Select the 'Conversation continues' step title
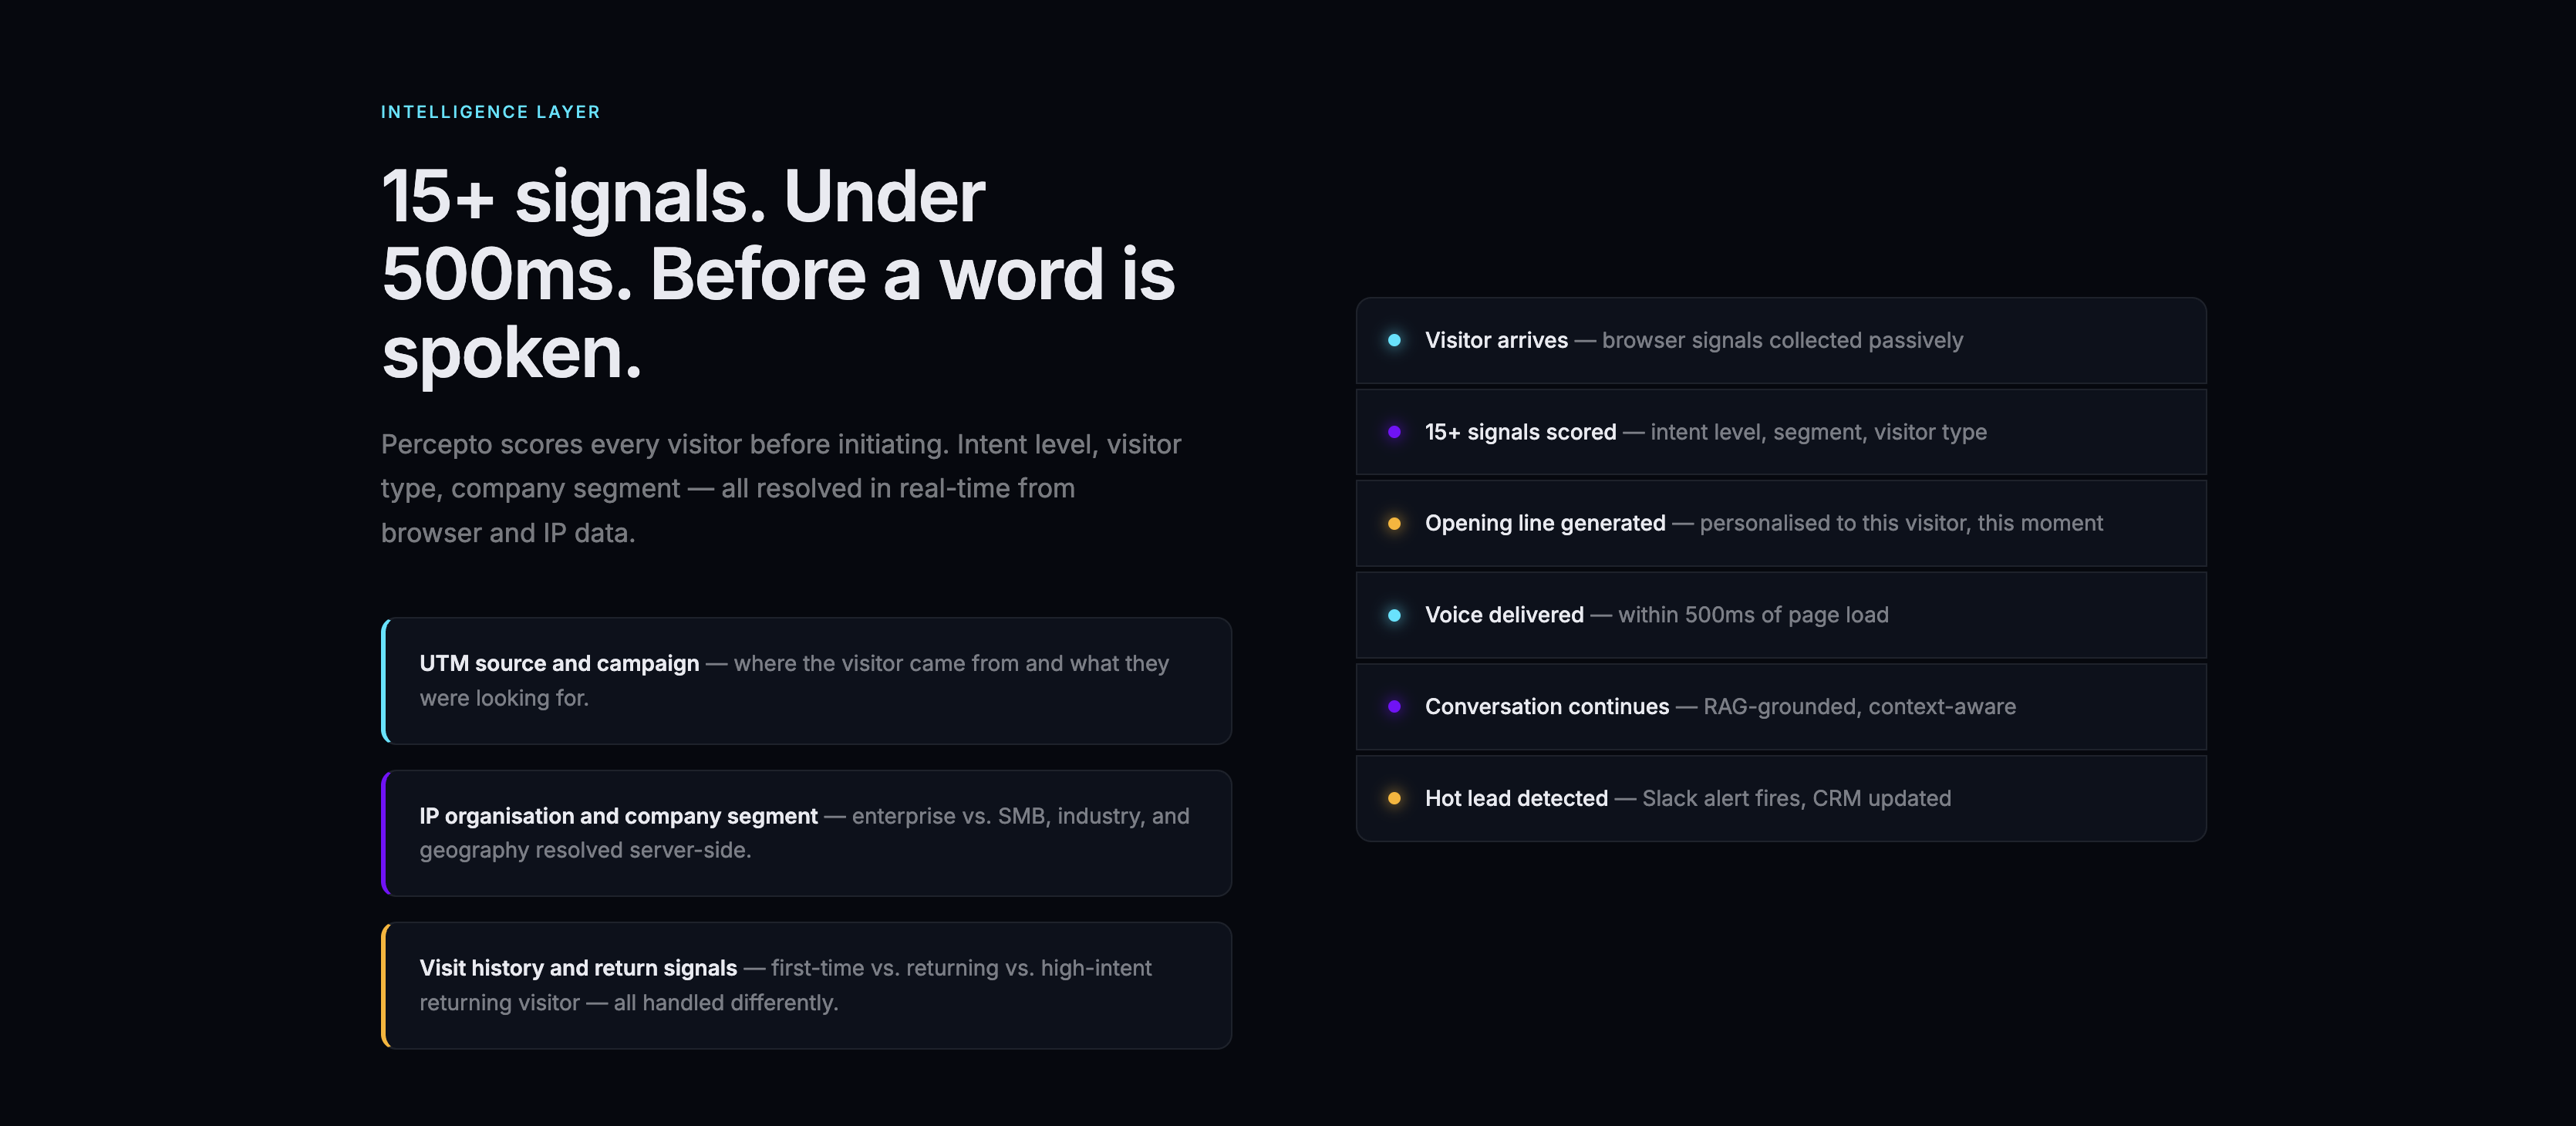Screen dimensions: 2576x1126 (1547, 706)
